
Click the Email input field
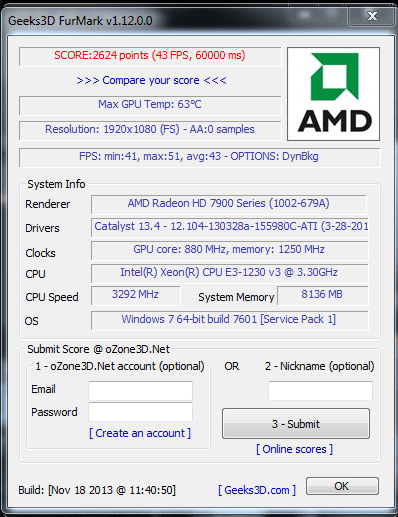point(140,391)
